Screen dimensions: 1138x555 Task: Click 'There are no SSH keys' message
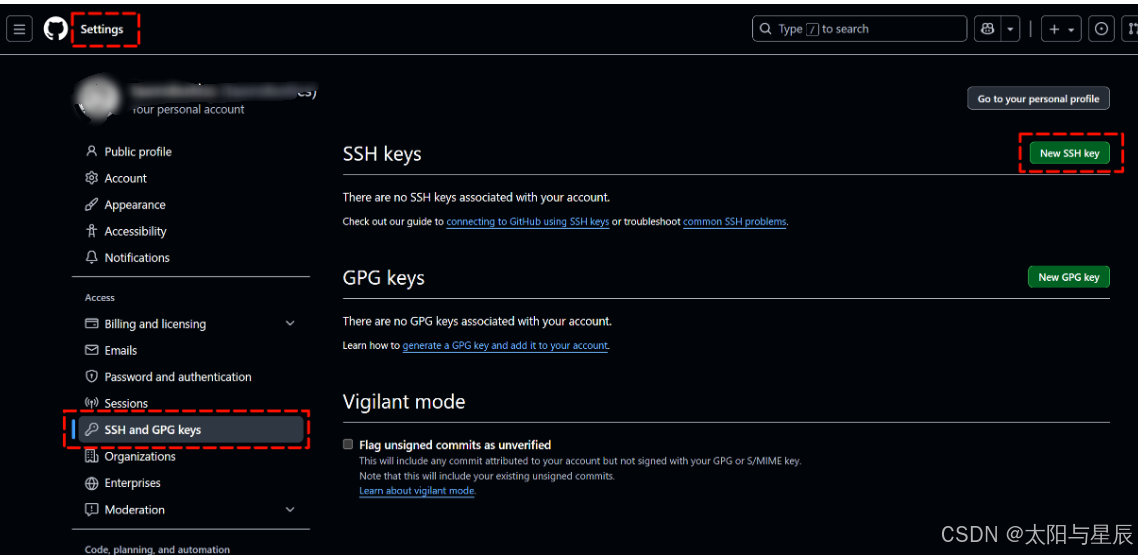[476, 197]
